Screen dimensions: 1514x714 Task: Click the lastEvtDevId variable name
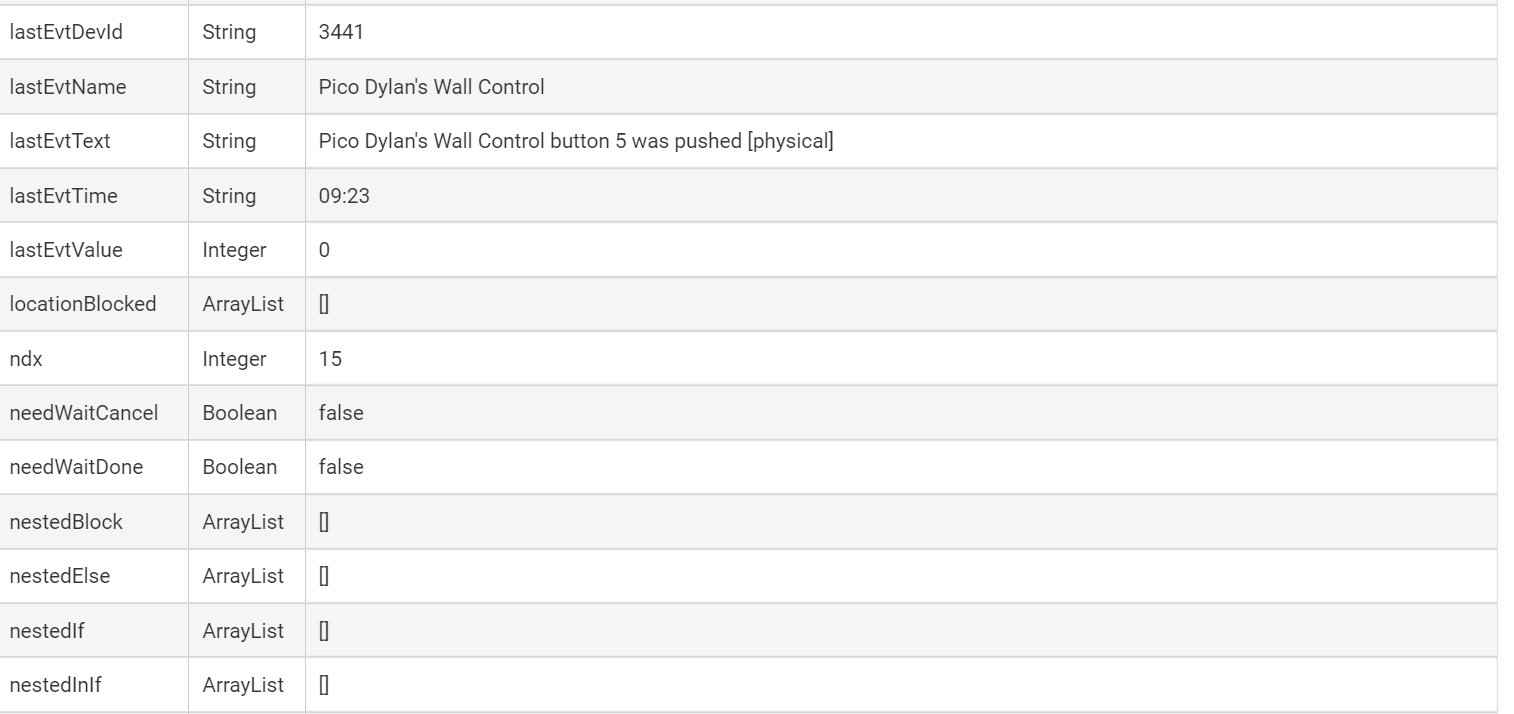coord(66,32)
